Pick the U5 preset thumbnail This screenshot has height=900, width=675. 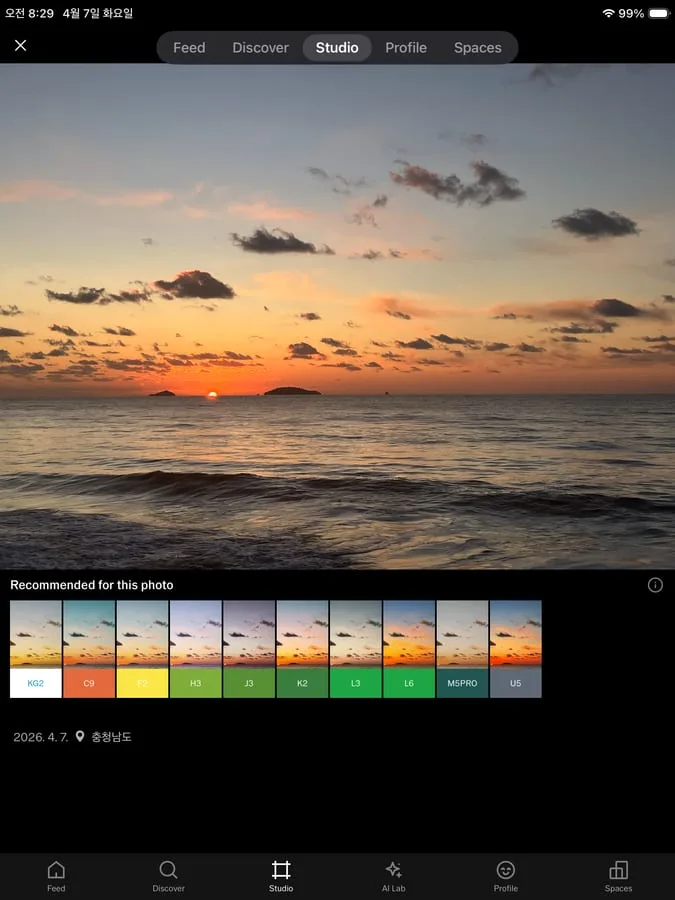coord(515,649)
